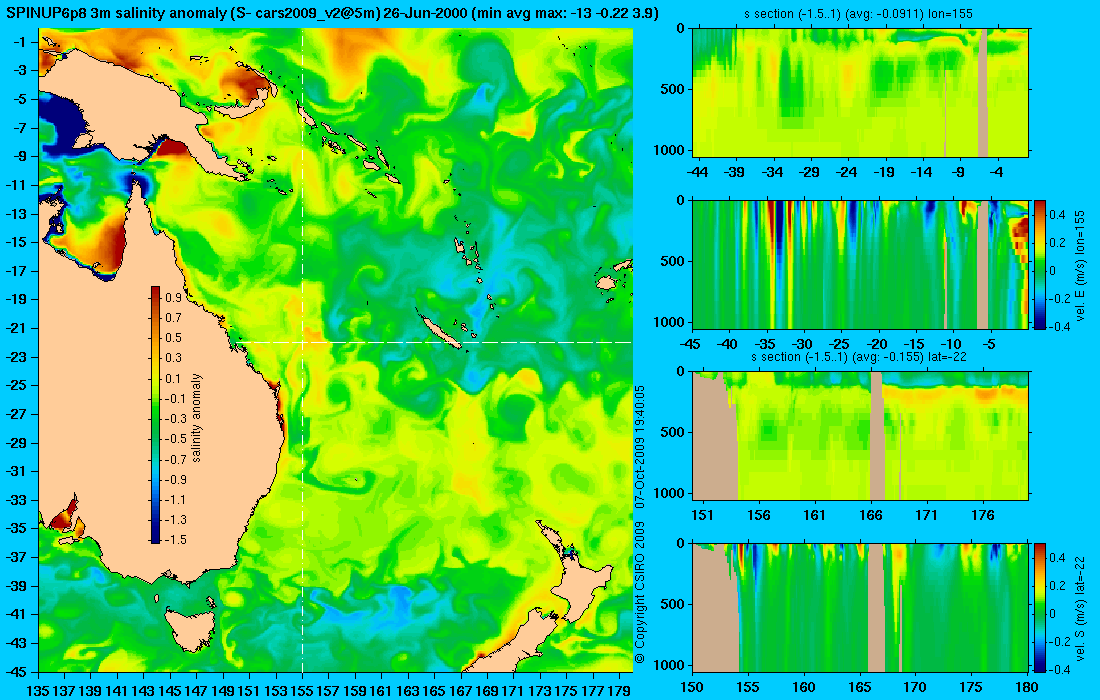The width and height of the screenshot is (1100, 700).
Task: Click the 167 longitude tick on the map axis
Action: 460,691
